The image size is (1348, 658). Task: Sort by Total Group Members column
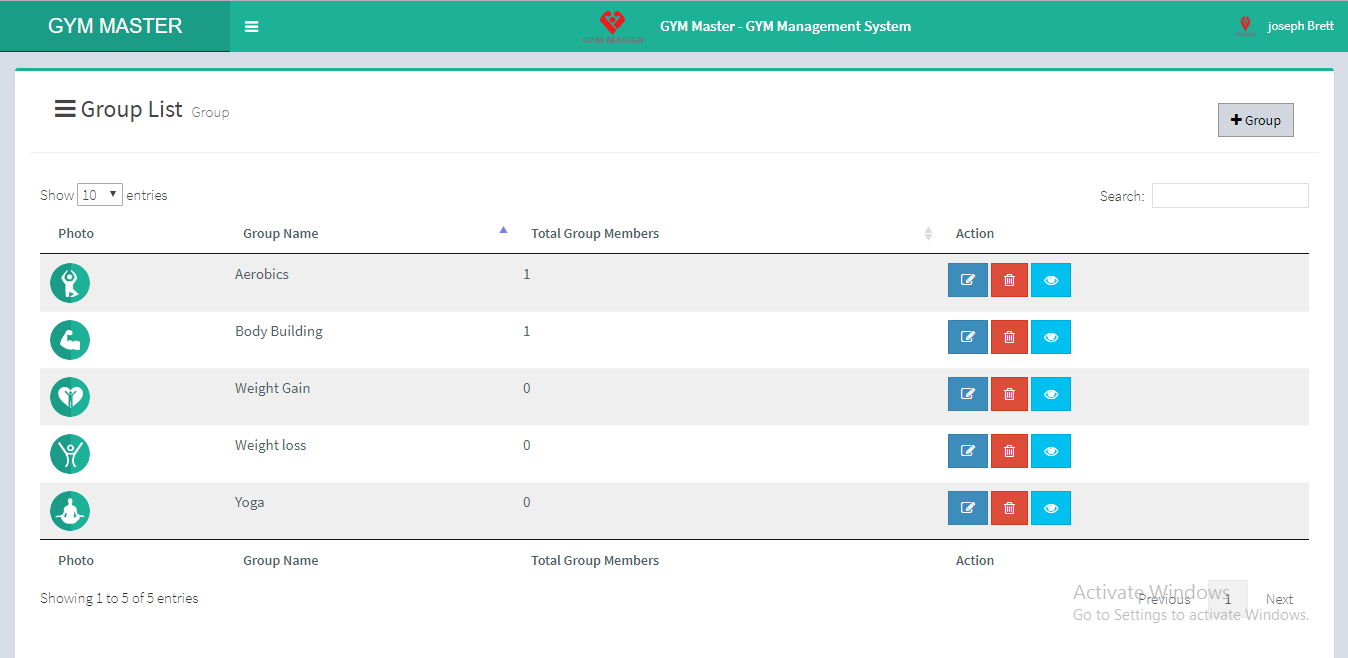[x=595, y=233]
